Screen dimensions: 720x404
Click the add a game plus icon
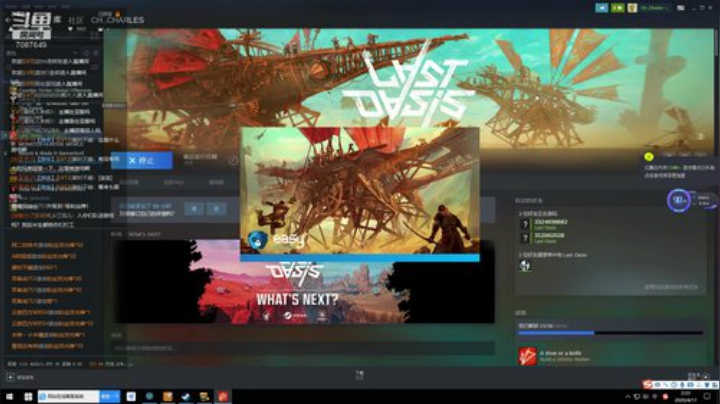point(10,377)
